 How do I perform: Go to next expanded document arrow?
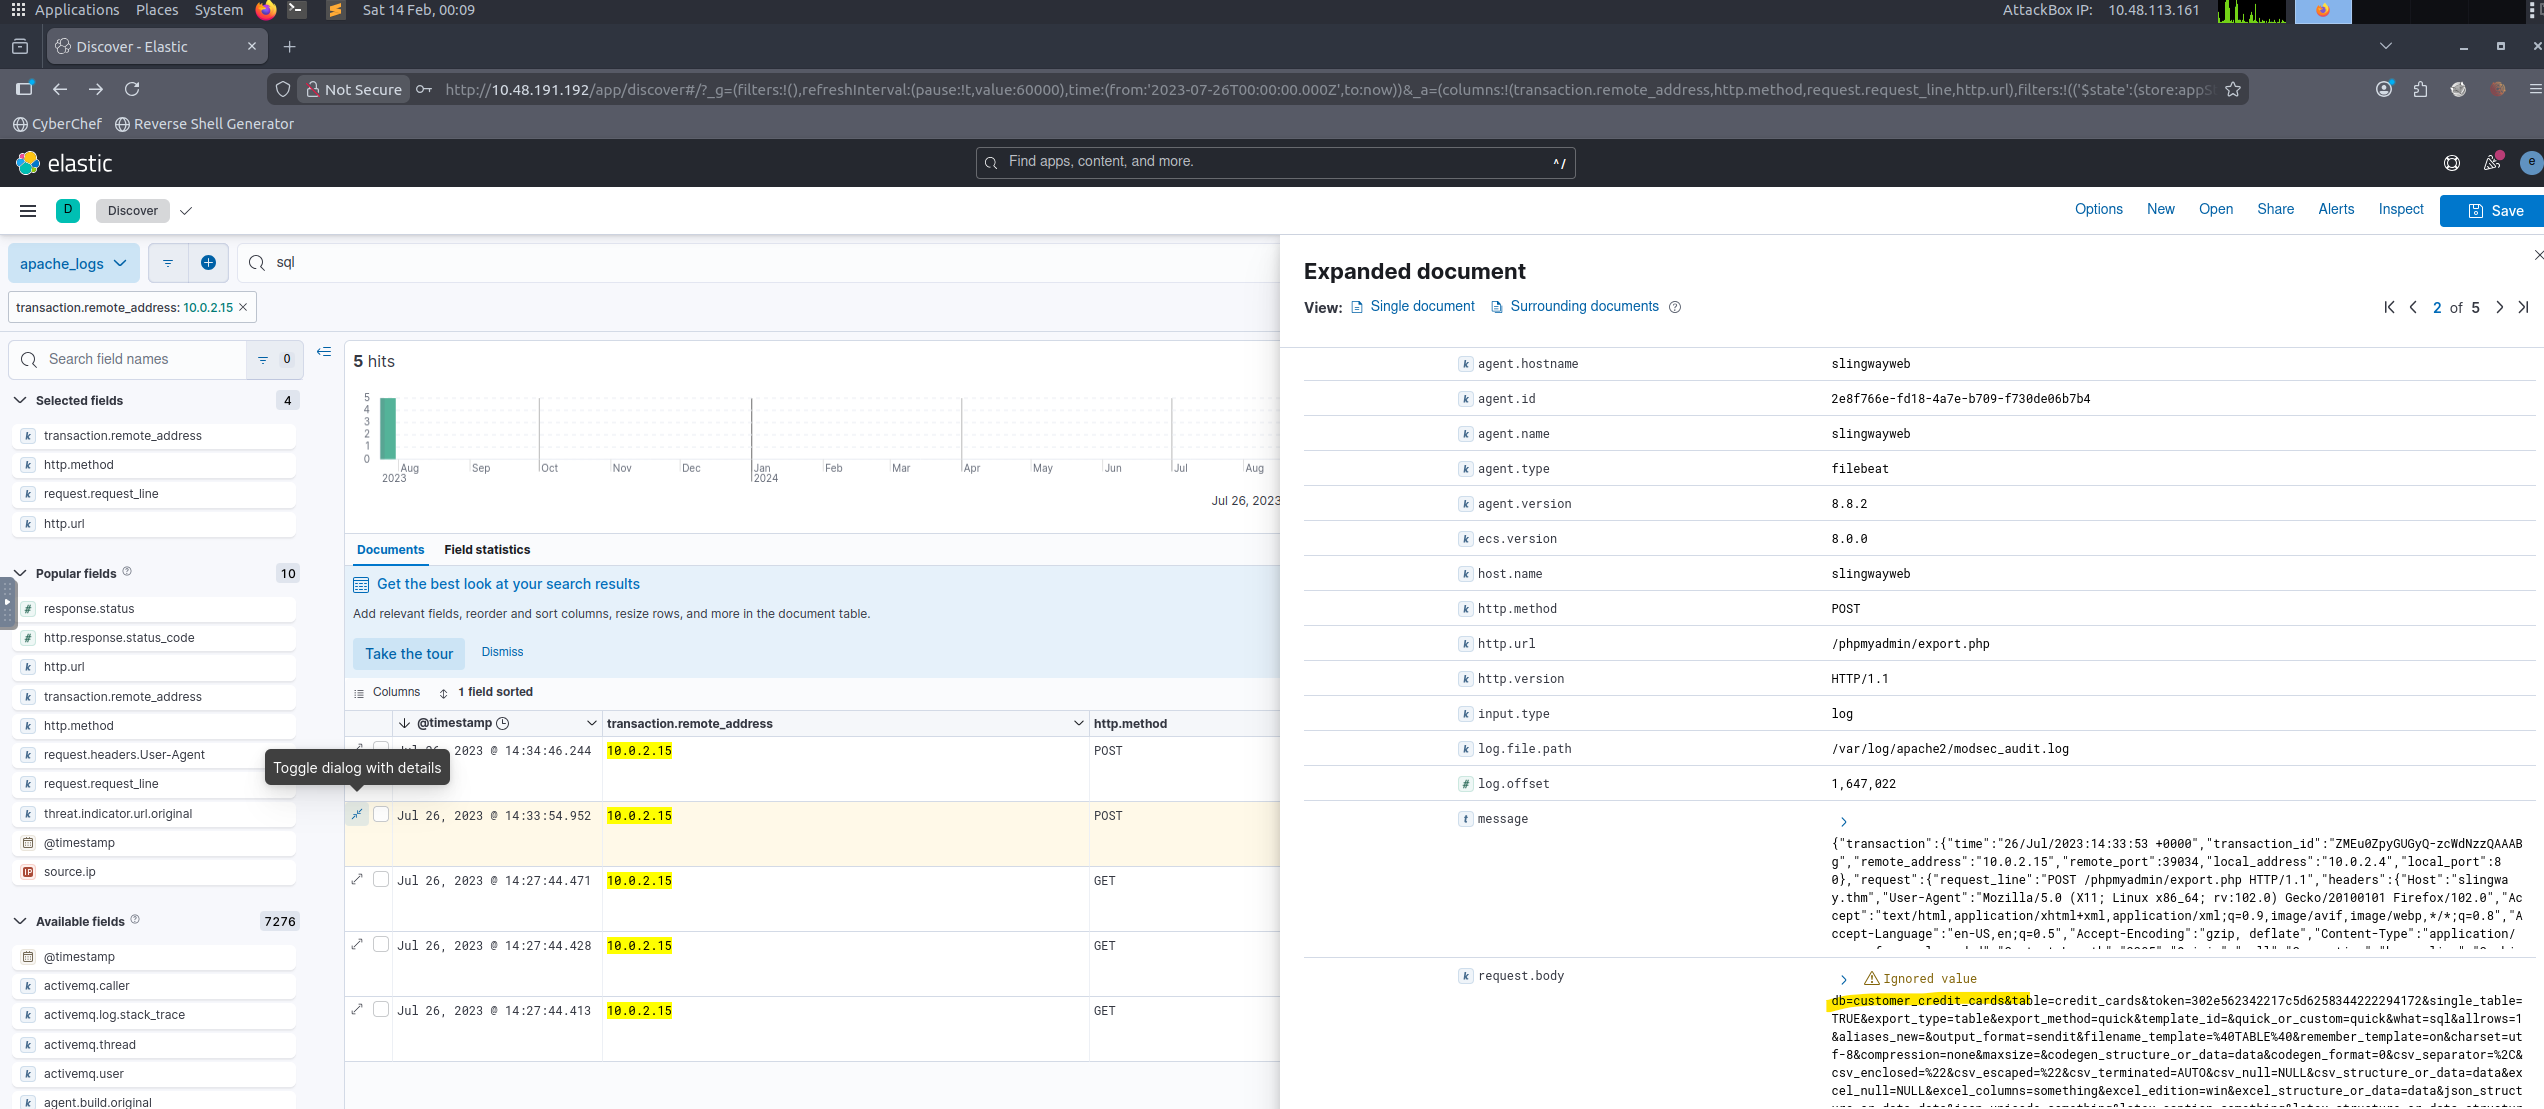click(2499, 308)
